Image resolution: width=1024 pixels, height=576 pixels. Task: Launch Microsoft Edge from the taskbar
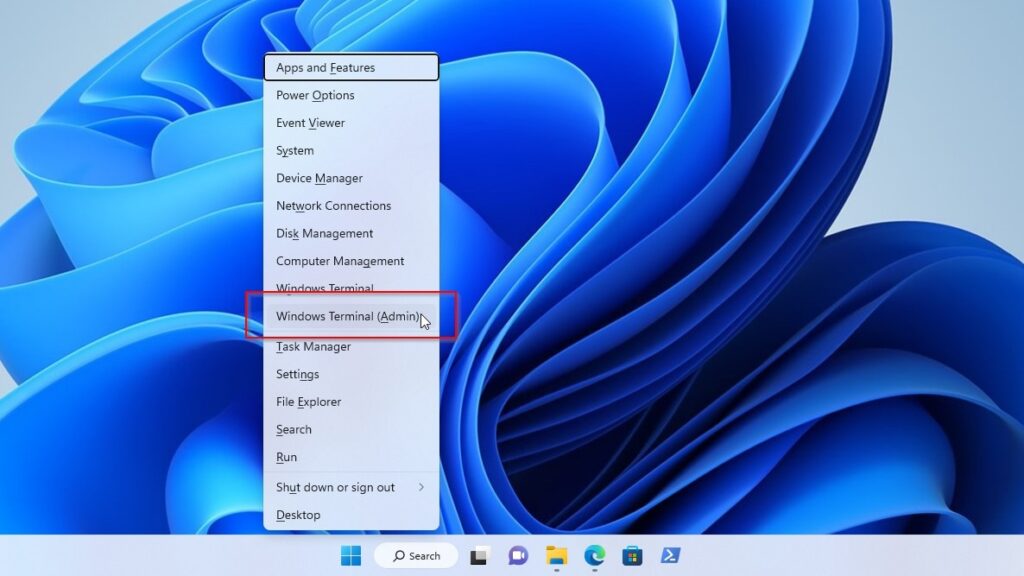[x=594, y=556]
